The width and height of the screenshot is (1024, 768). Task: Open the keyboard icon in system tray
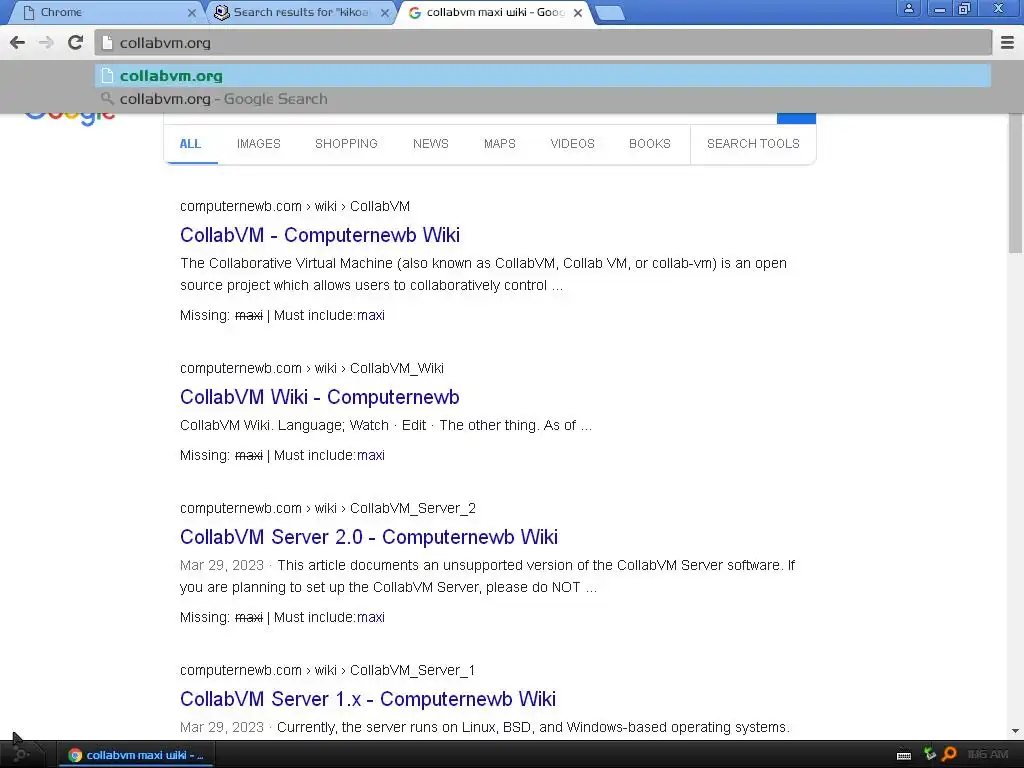click(x=904, y=756)
